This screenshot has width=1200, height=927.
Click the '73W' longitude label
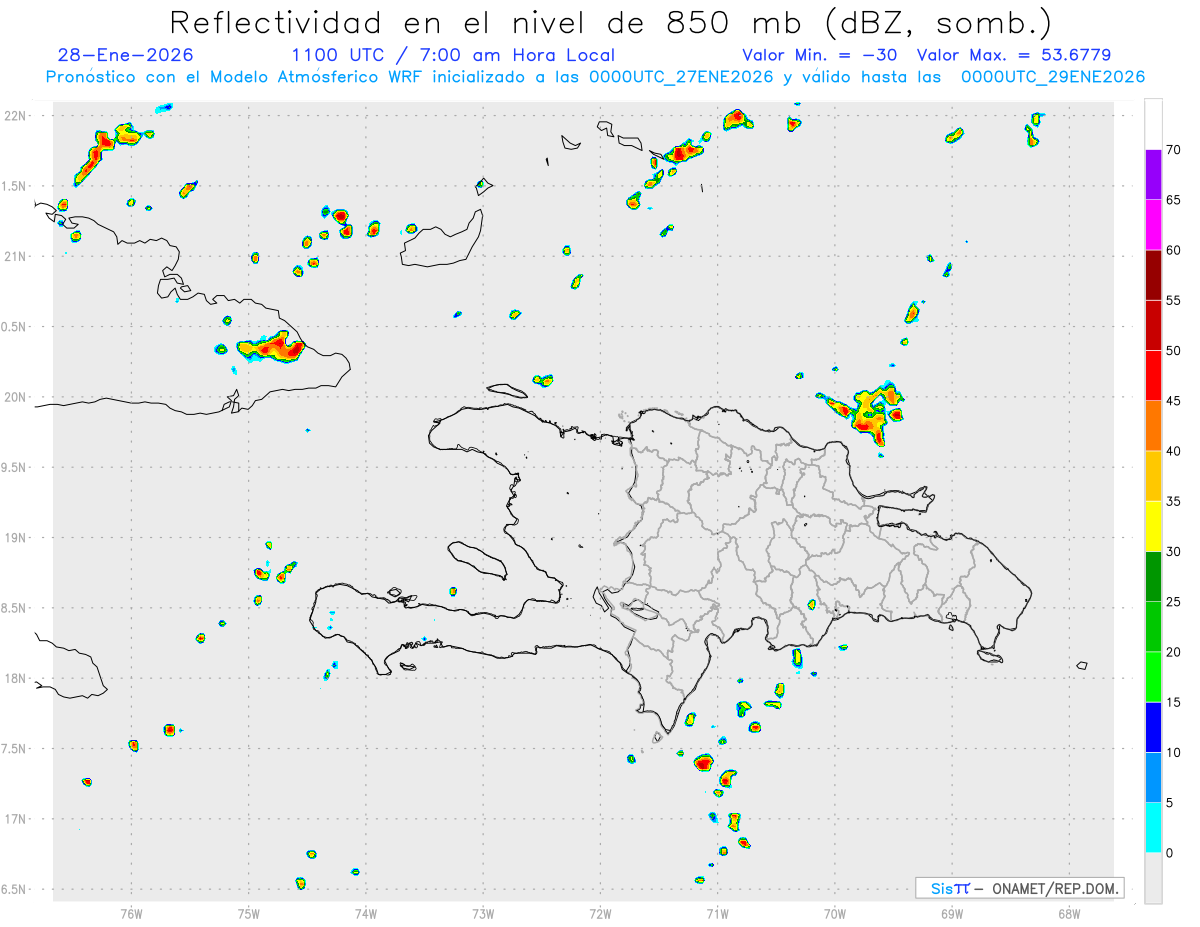pos(483,913)
